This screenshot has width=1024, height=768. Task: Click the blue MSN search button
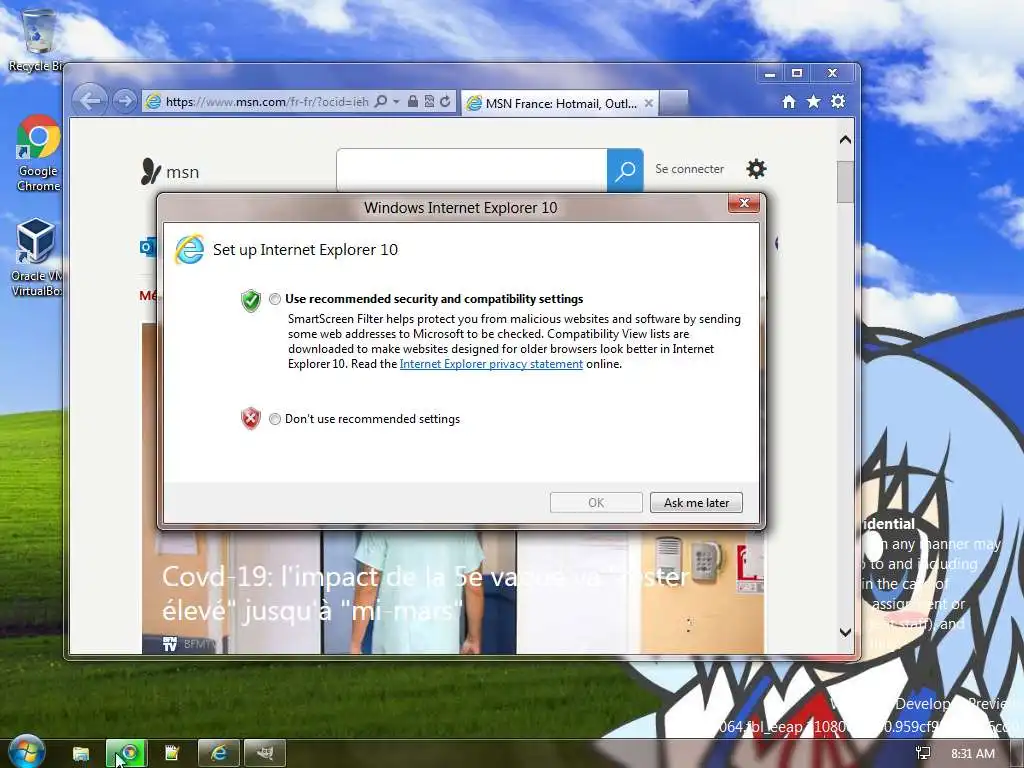(625, 170)
